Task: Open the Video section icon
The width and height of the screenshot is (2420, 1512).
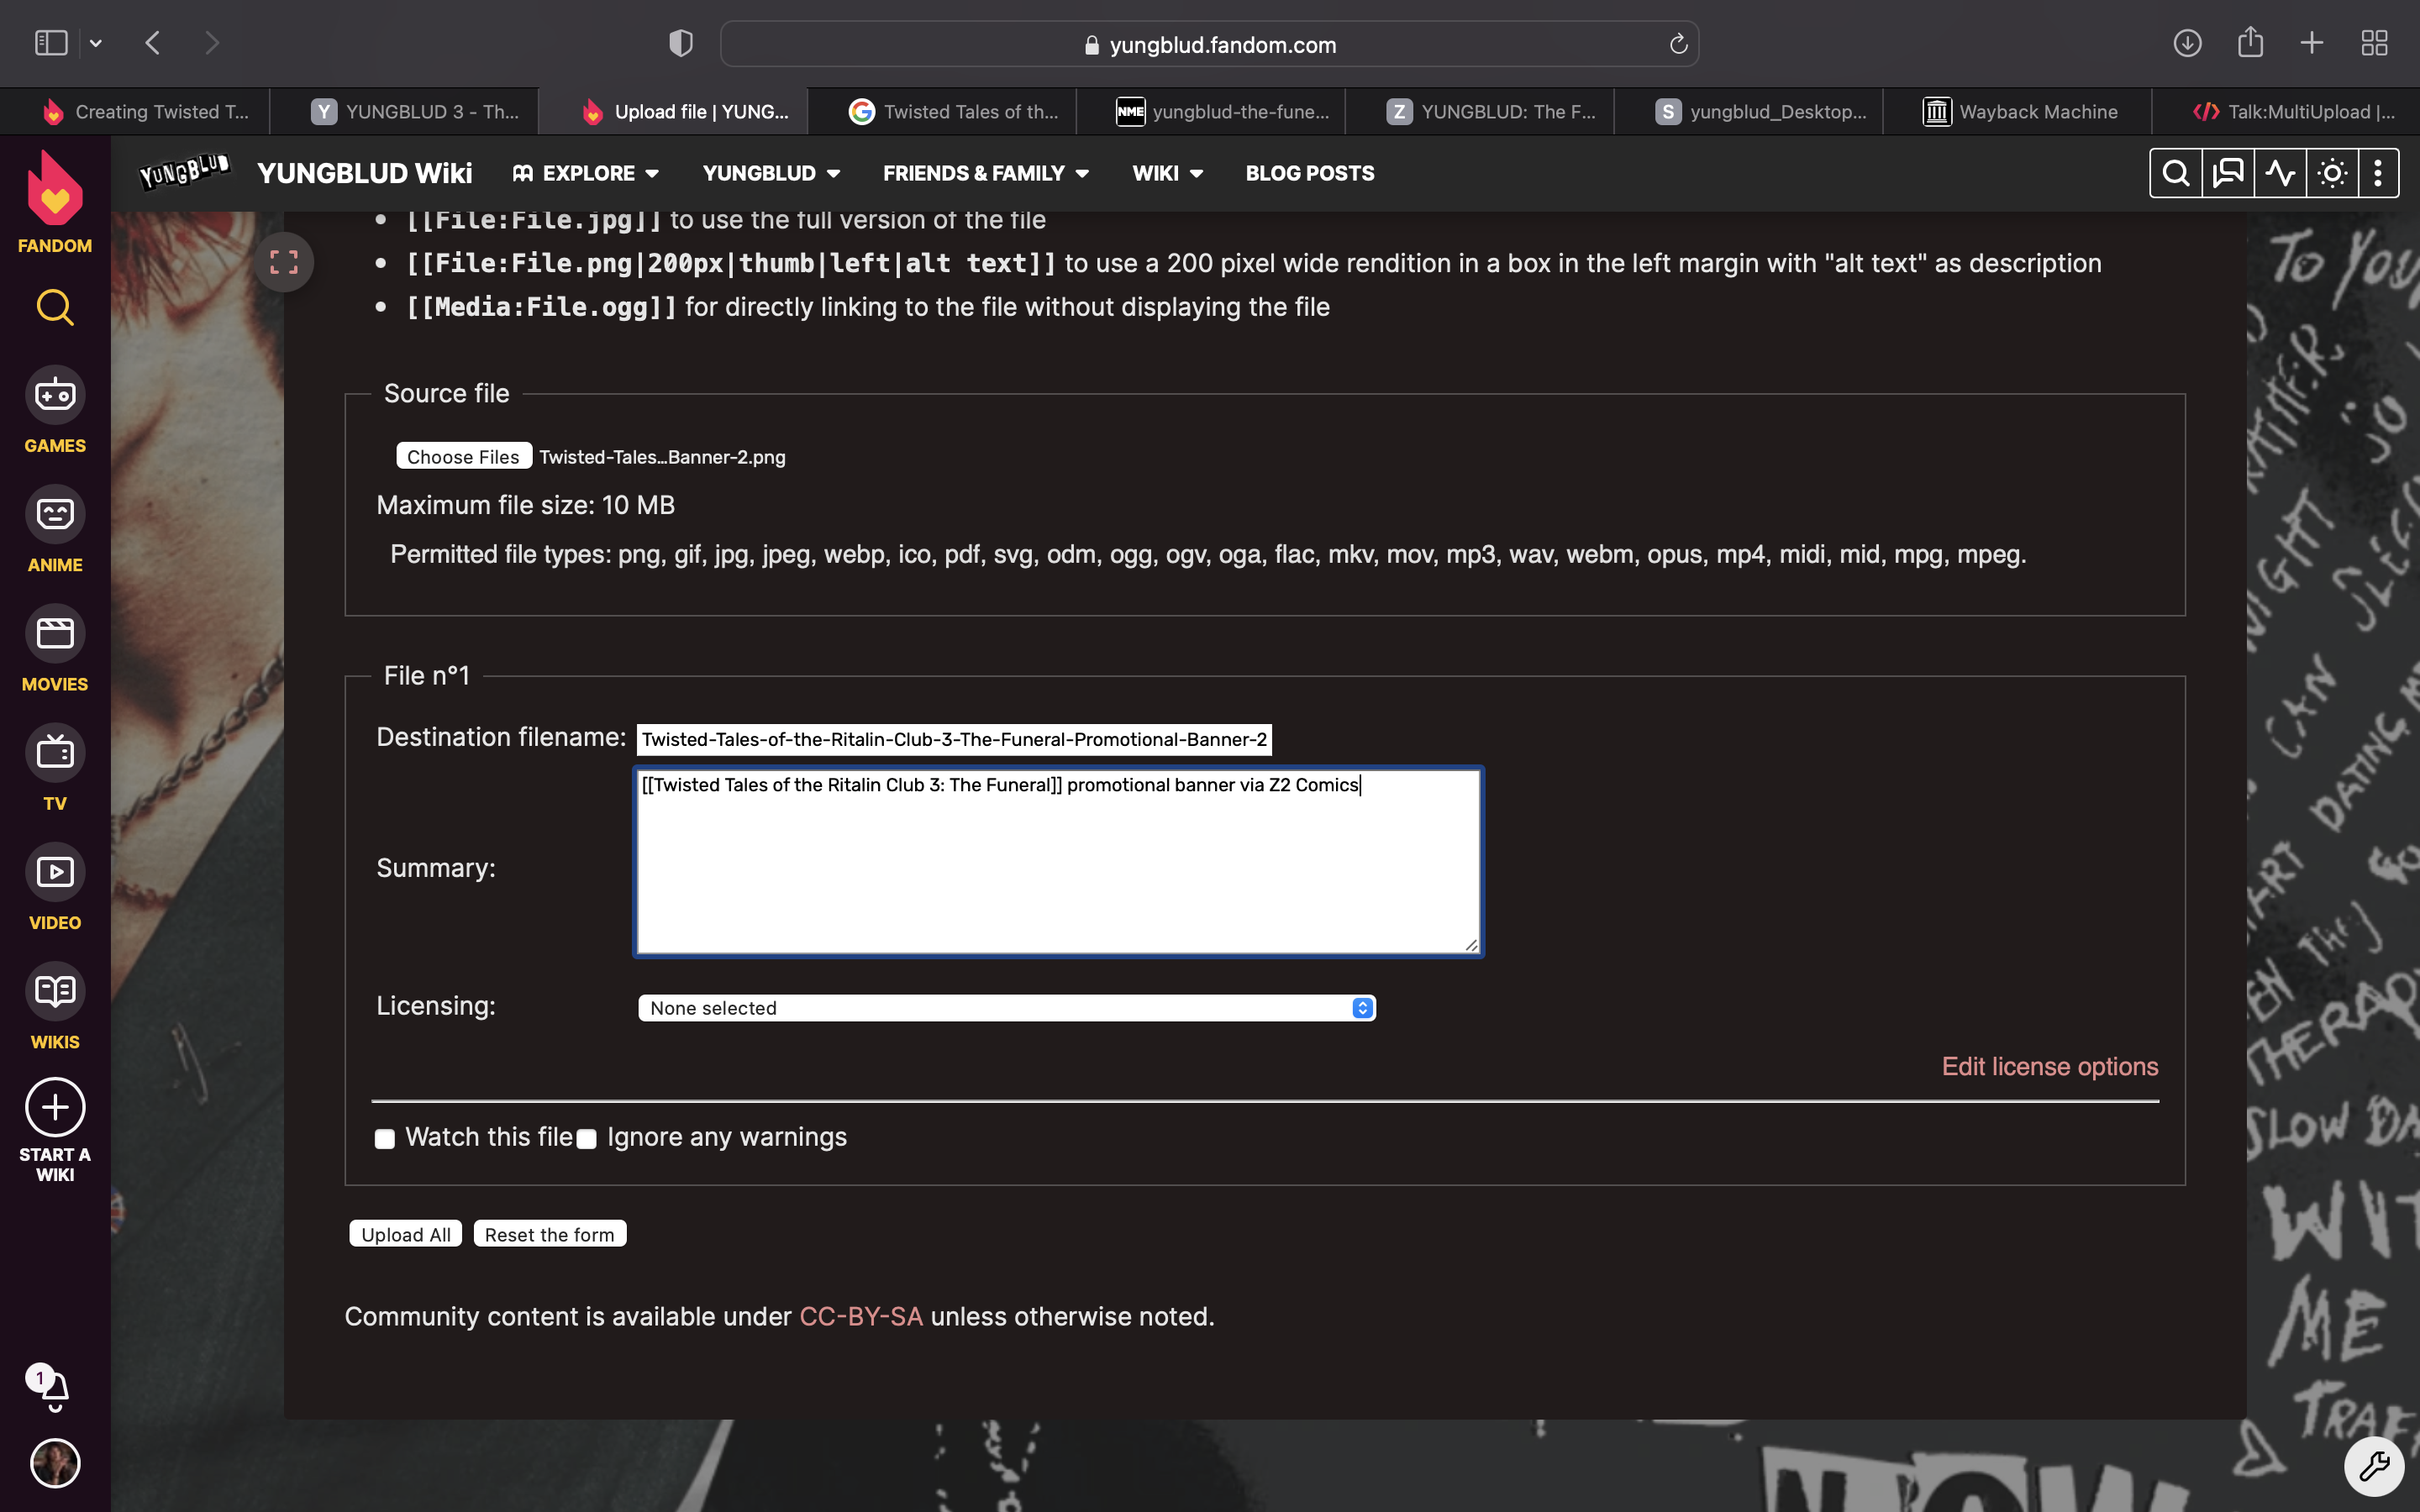Action: [55, 872]
